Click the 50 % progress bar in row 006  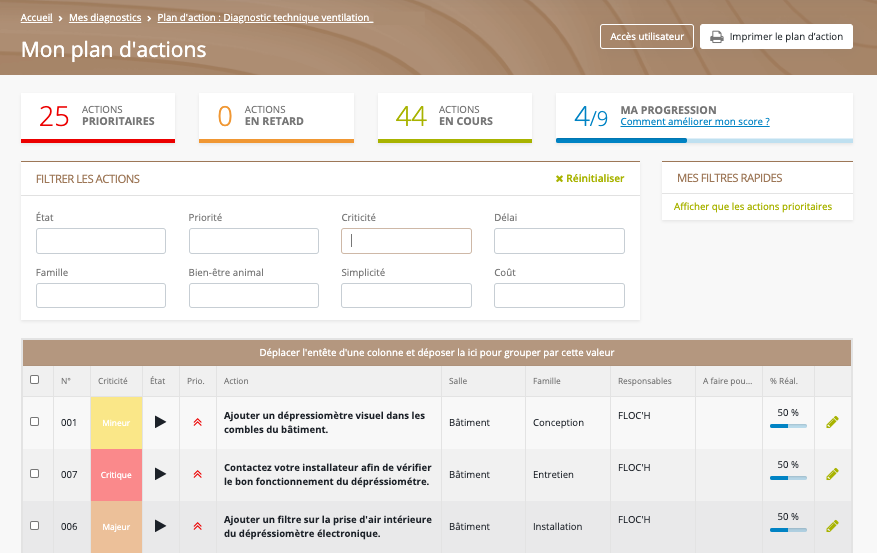pyautogui.click(x=788, y=530)
